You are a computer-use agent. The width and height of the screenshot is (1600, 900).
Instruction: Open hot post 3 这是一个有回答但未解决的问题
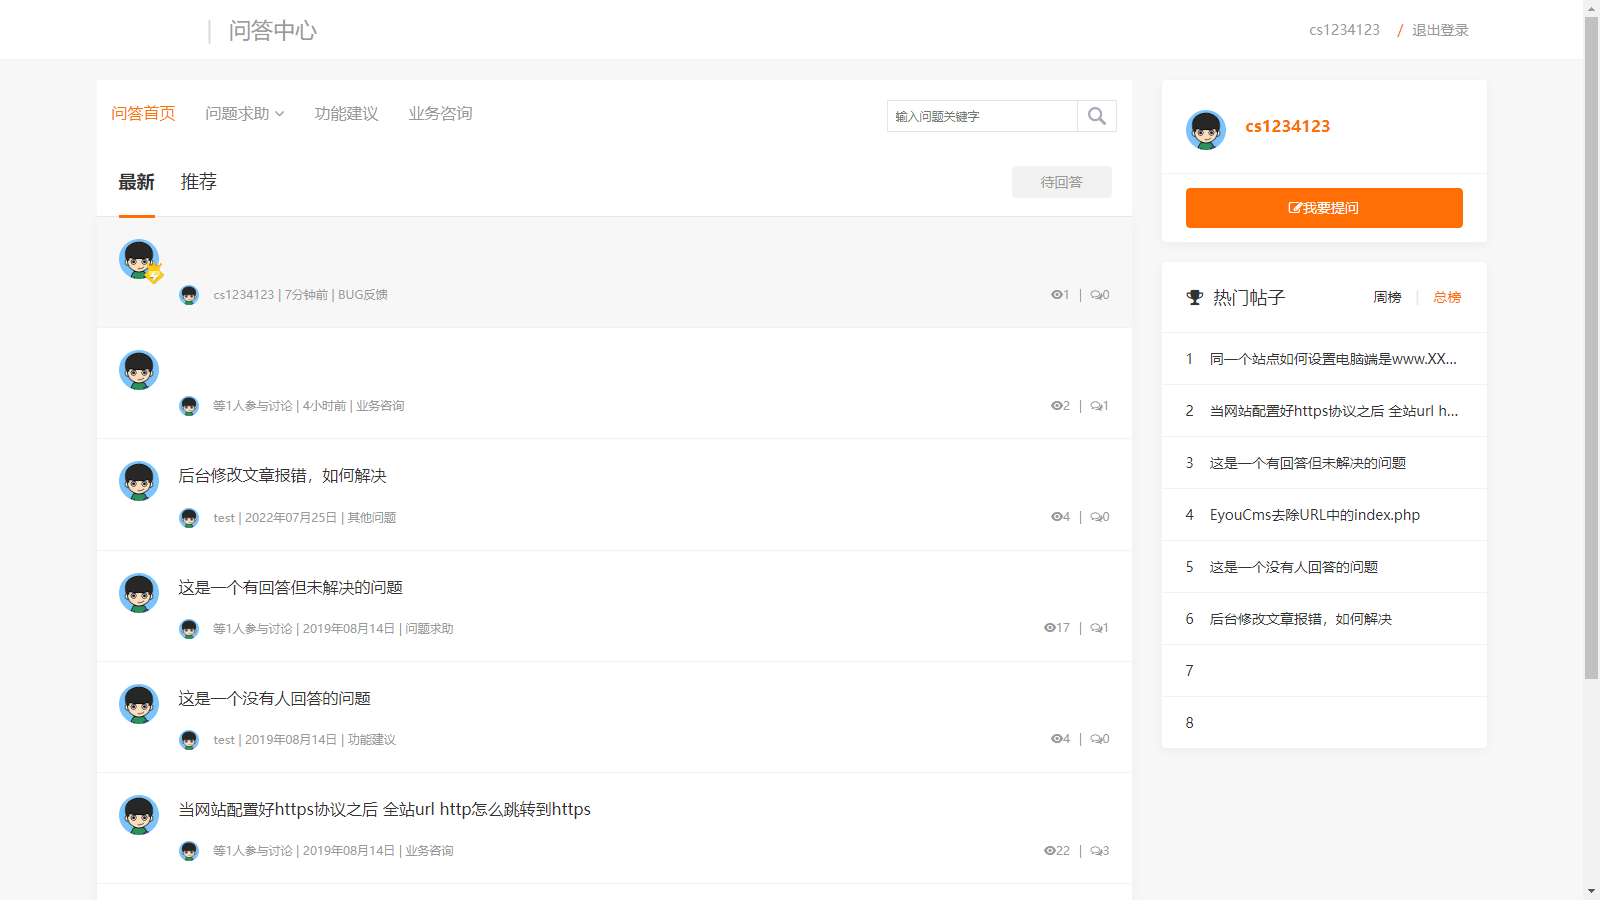[x=1308, y=463]
